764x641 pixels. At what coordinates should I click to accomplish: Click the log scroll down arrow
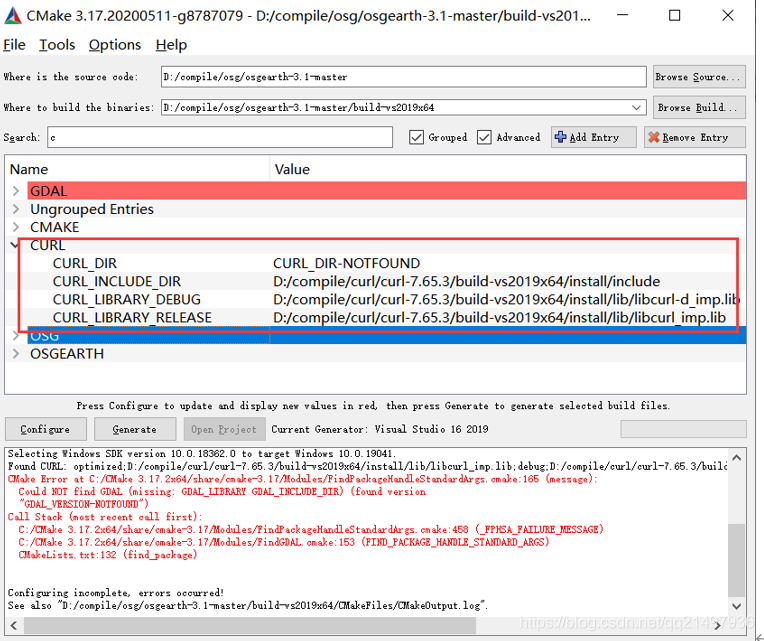[x=736, y=606]
